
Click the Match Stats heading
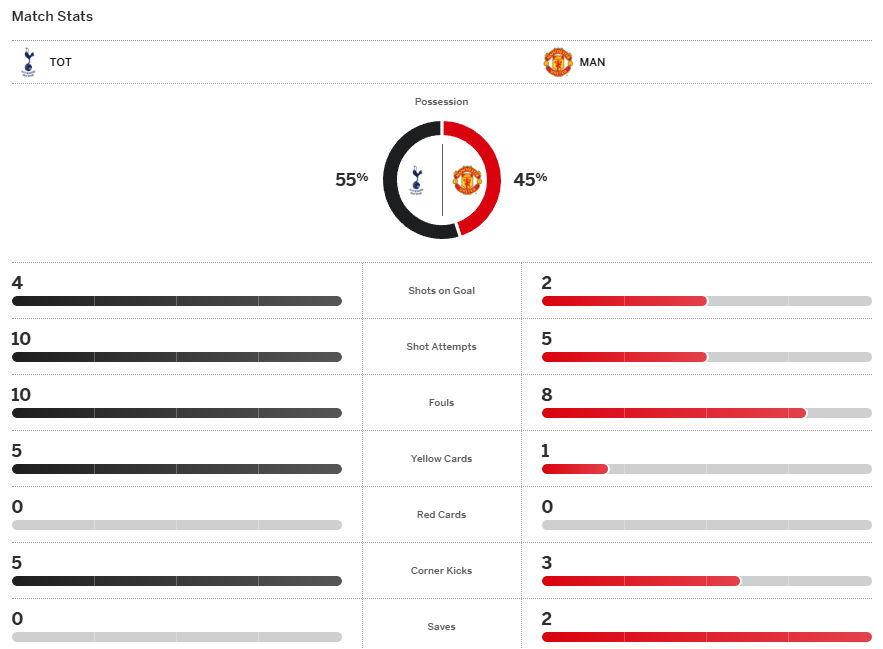coord(52,17)
